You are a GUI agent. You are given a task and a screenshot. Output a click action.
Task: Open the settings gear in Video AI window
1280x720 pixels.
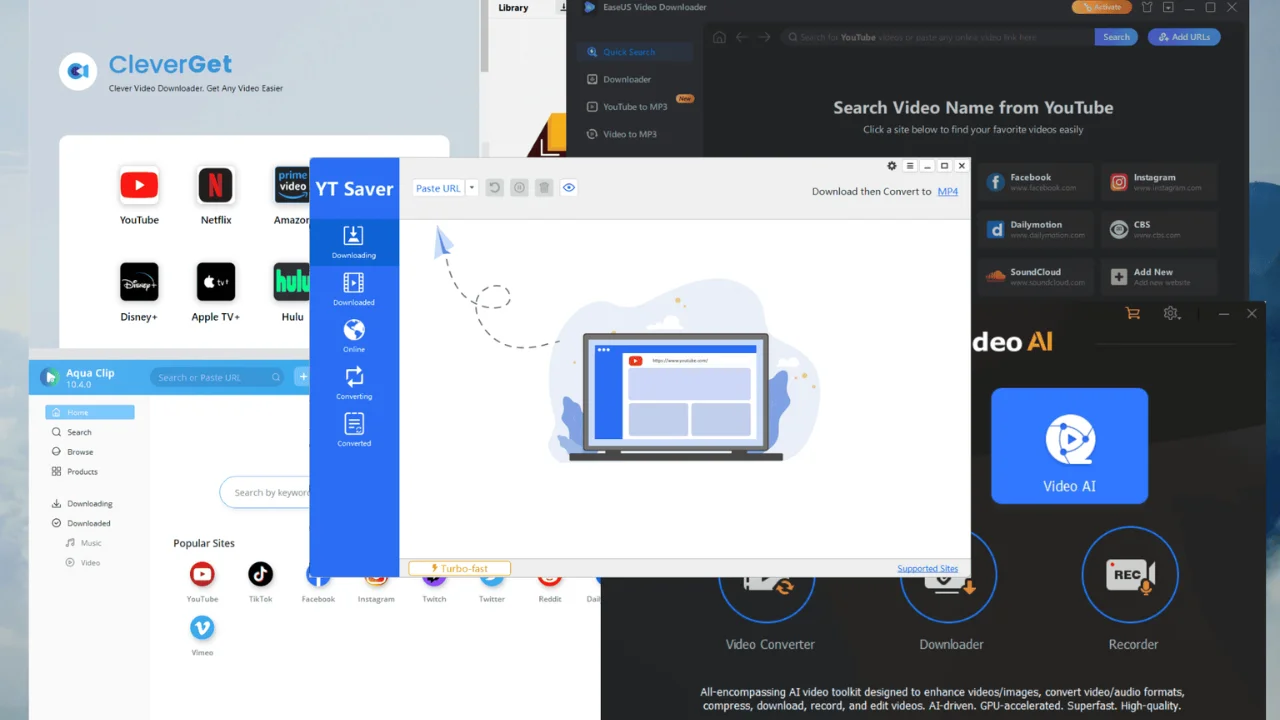[x=1171, y=313]
